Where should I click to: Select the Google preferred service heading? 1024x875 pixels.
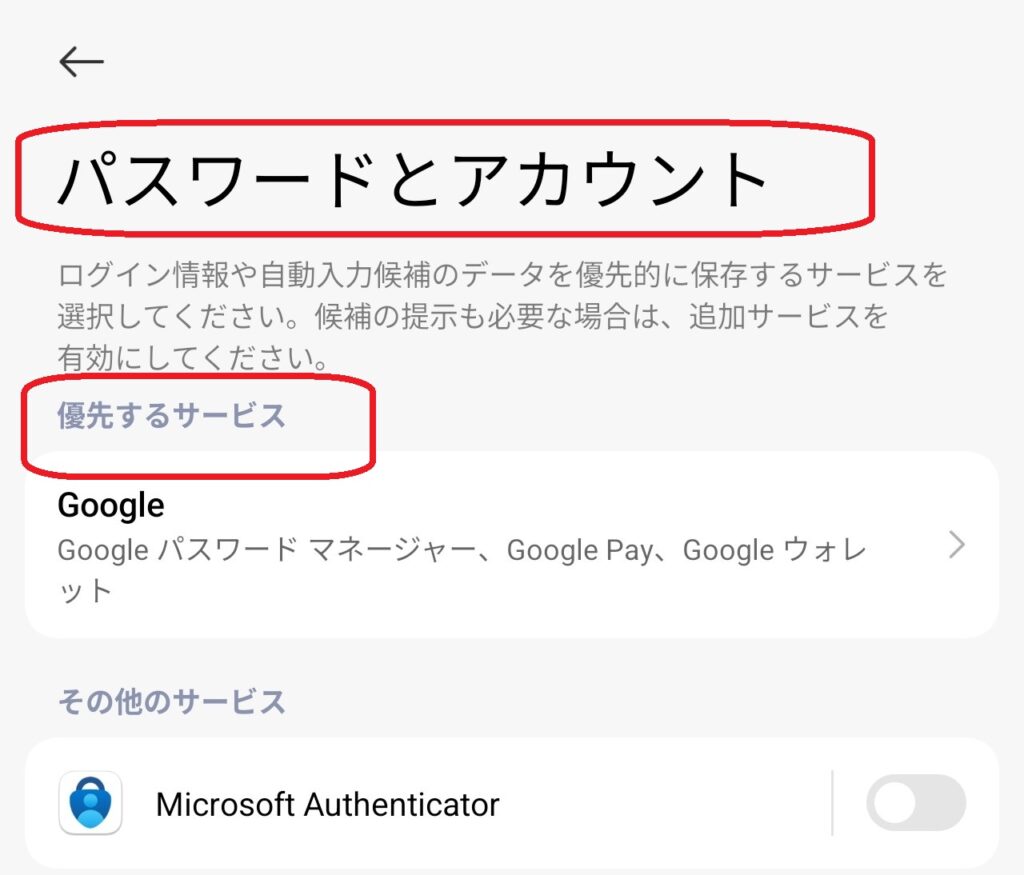111,505
